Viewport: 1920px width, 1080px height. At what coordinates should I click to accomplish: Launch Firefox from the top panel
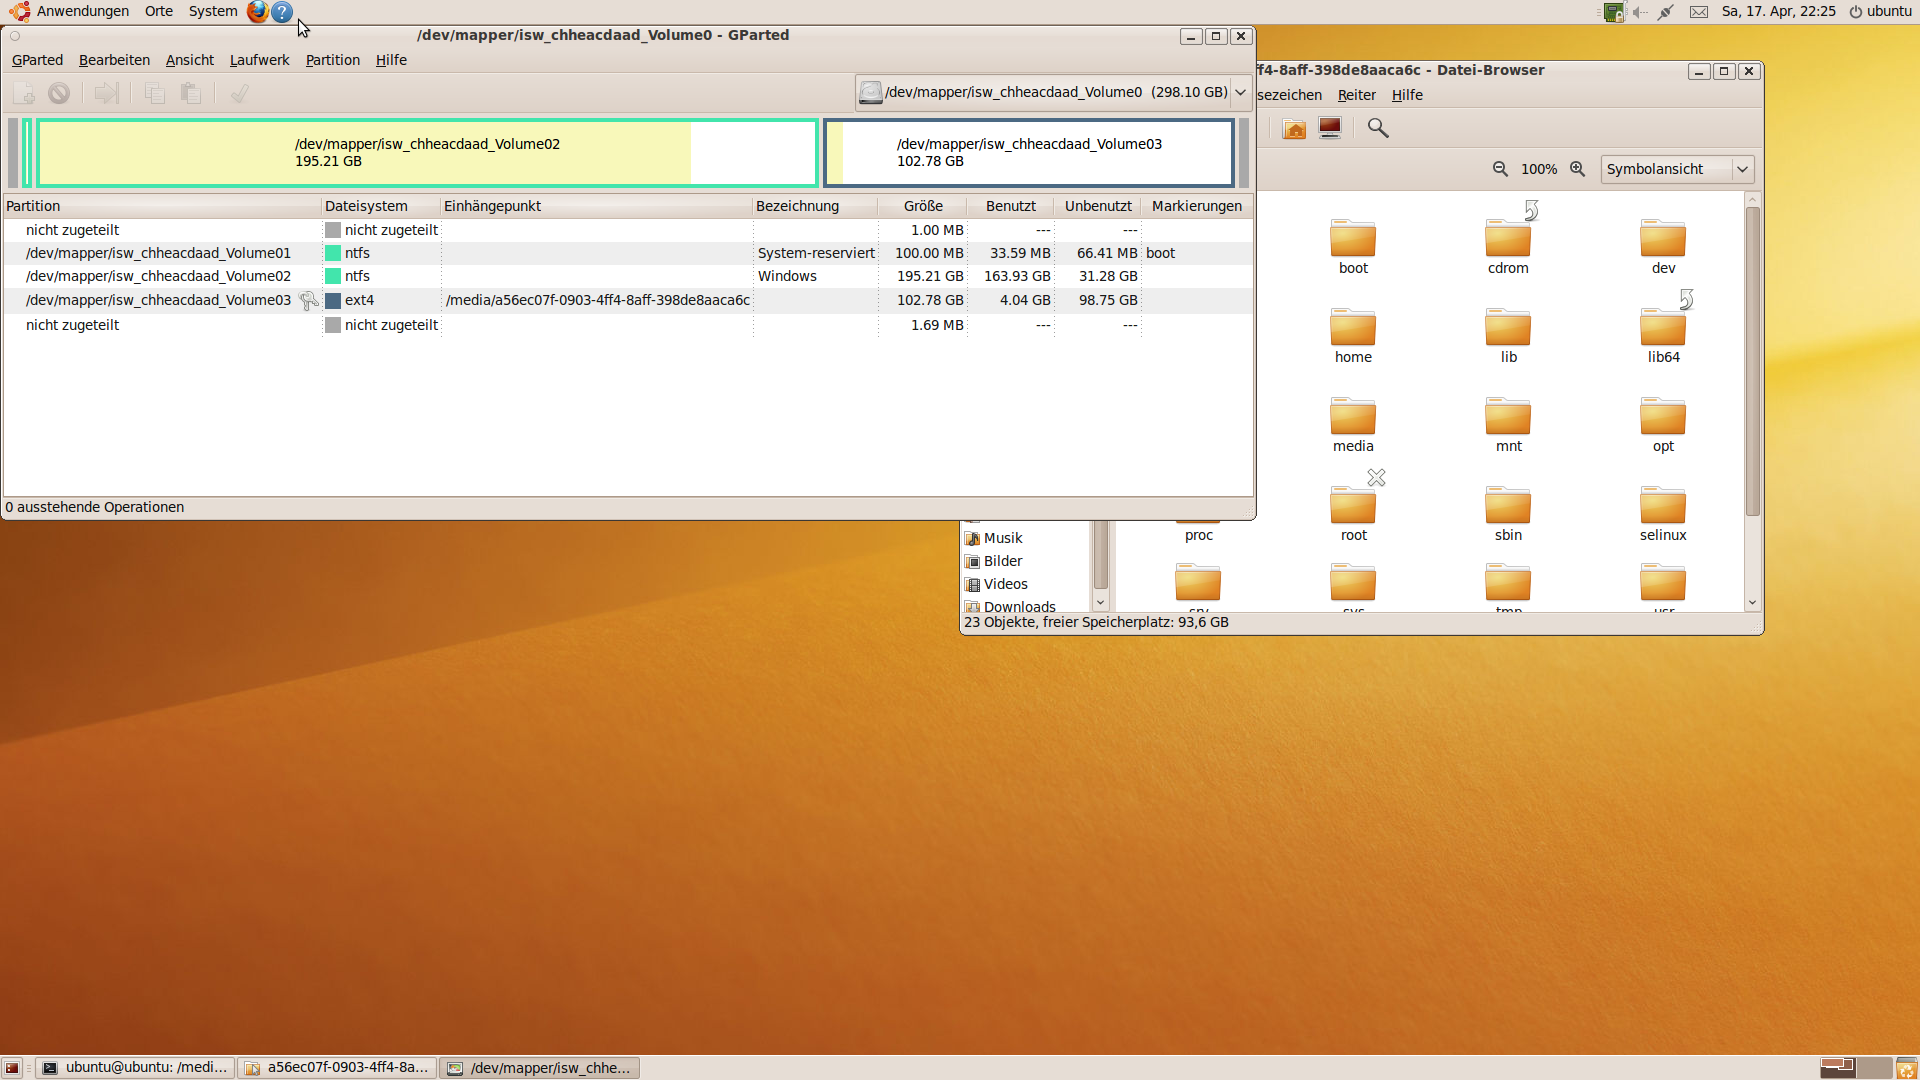click(257, 12)
